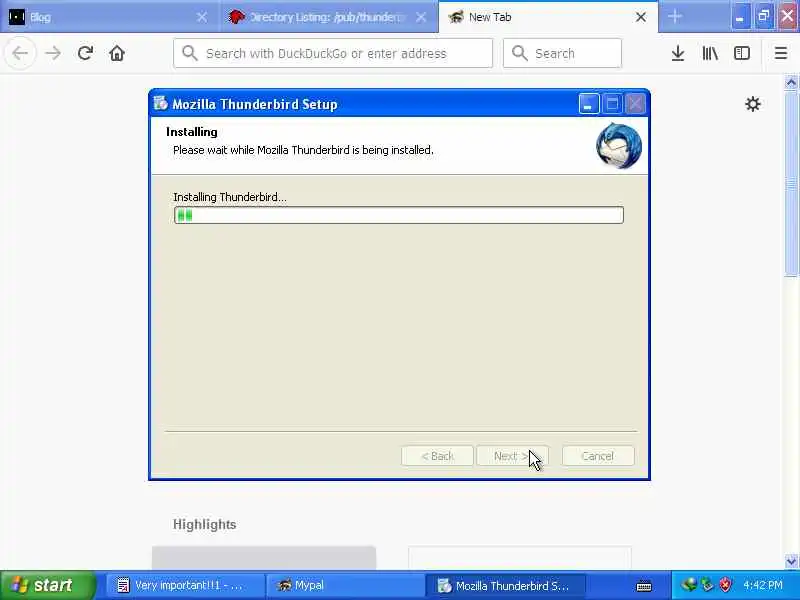Open the second Highlights card
The width and height of the screenshot is (800, 600).
[x=519, y=558]
